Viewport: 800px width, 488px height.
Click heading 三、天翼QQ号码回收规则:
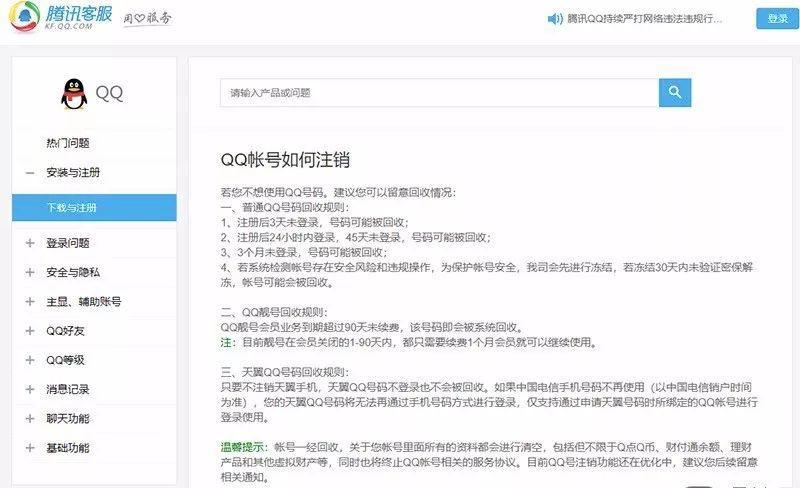pos(285,372)
